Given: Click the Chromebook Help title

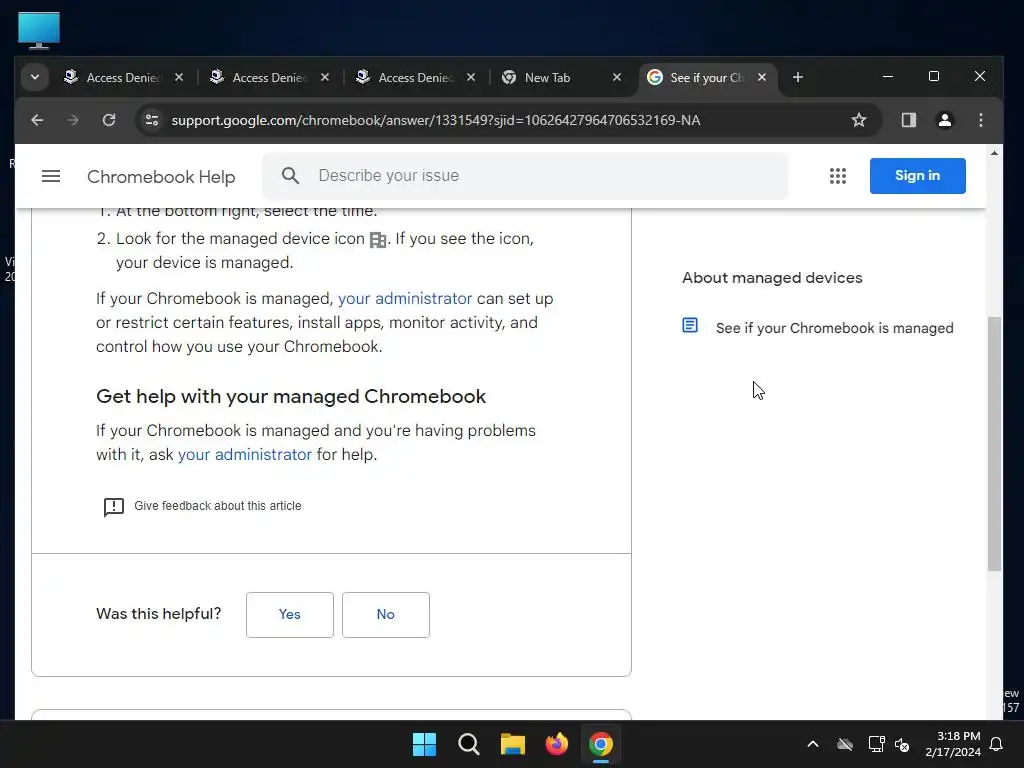Looking at the screenshot, I should (x=161, y=177).
